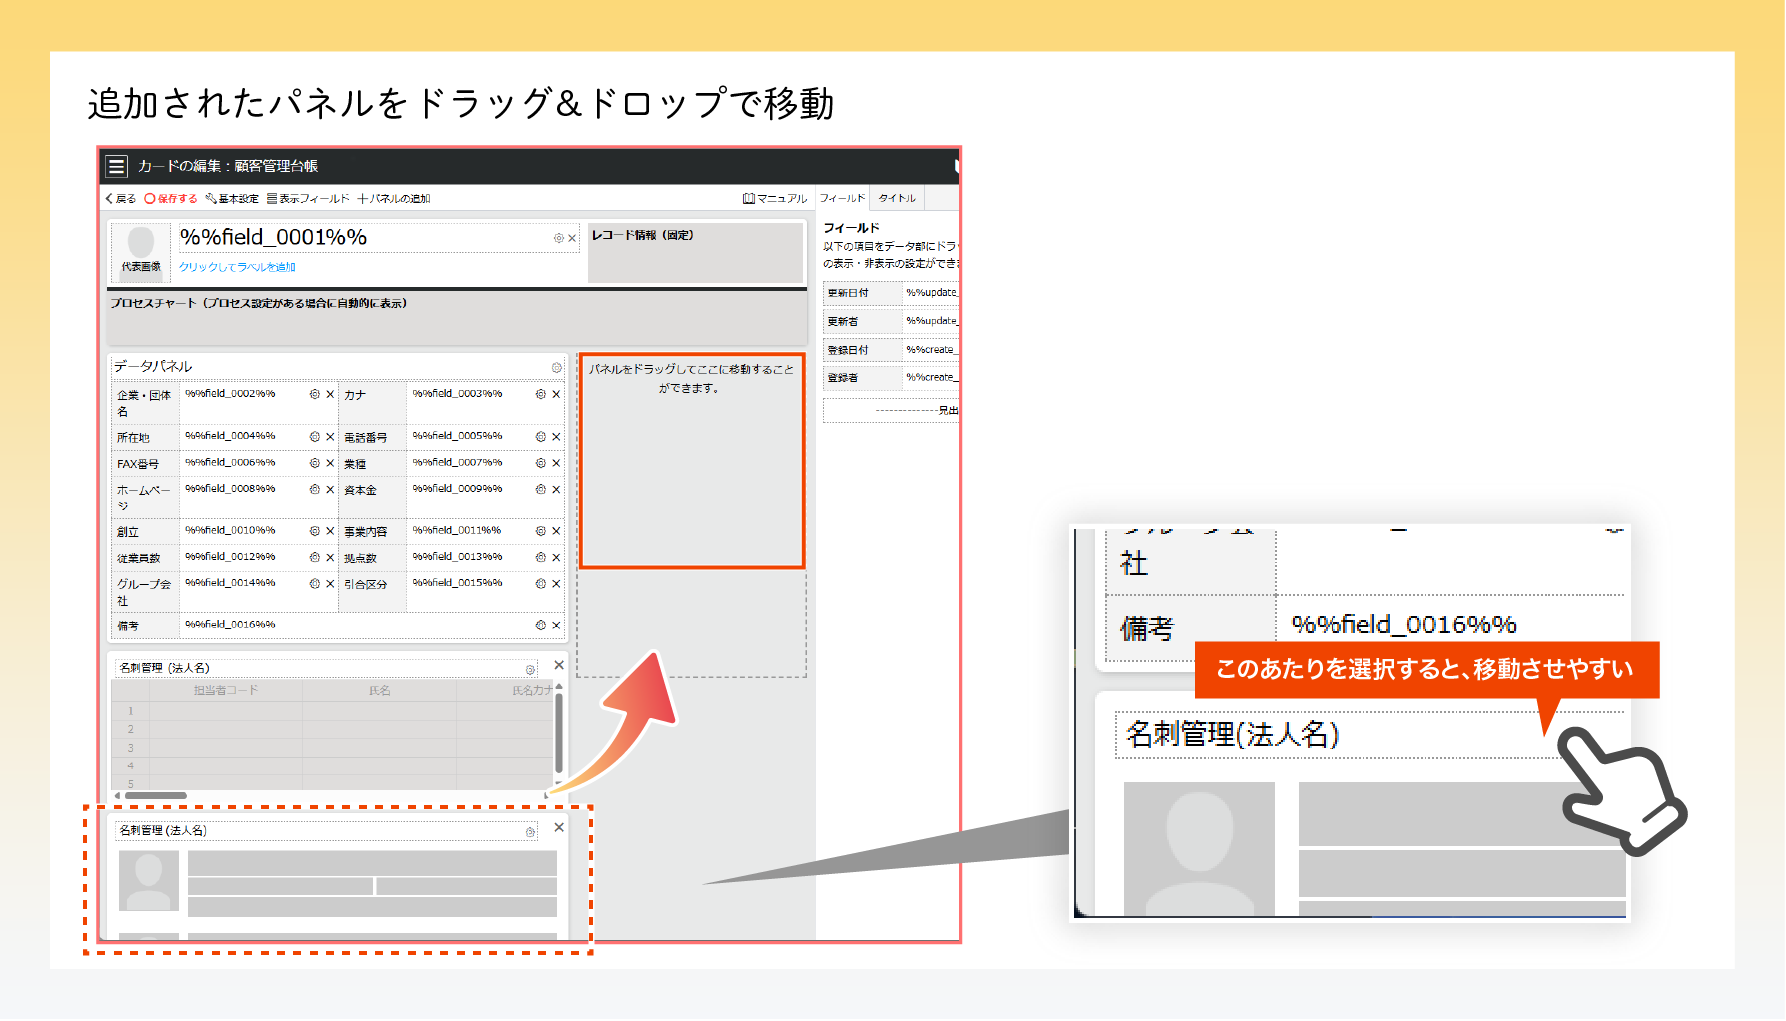Open settings for the 備考 field

click(541, 626)
